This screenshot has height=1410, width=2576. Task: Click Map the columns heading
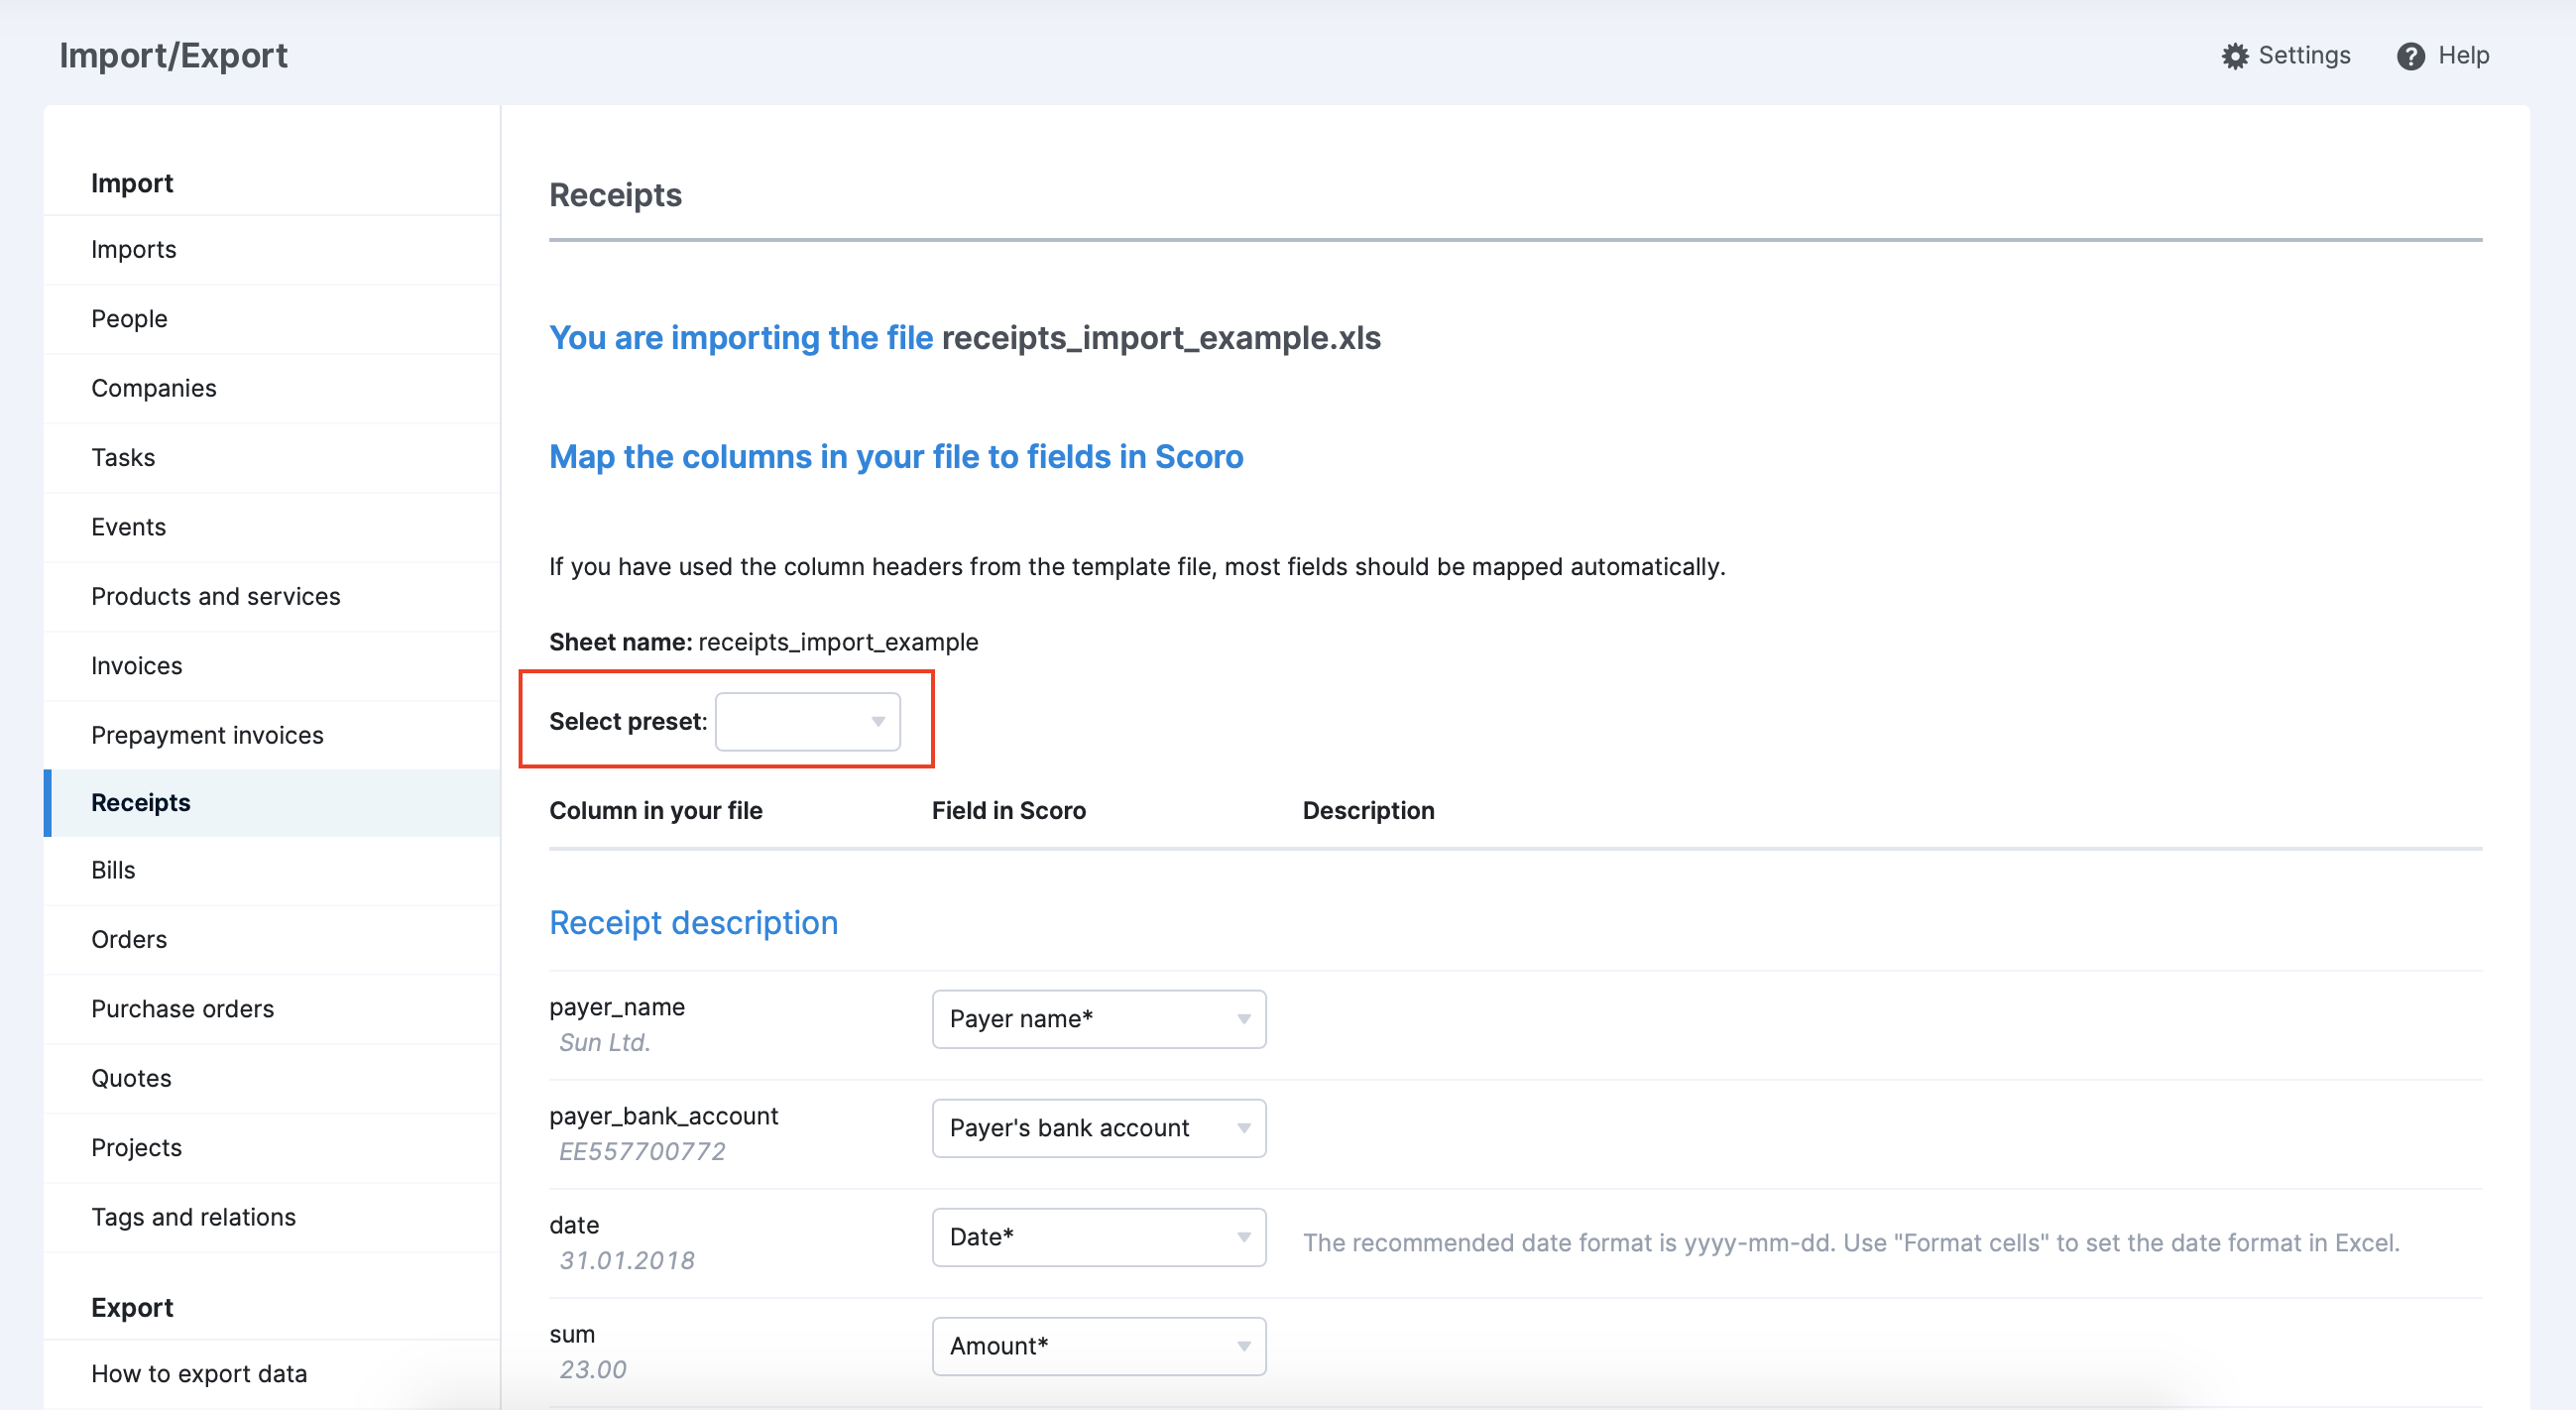click(896, 457)
